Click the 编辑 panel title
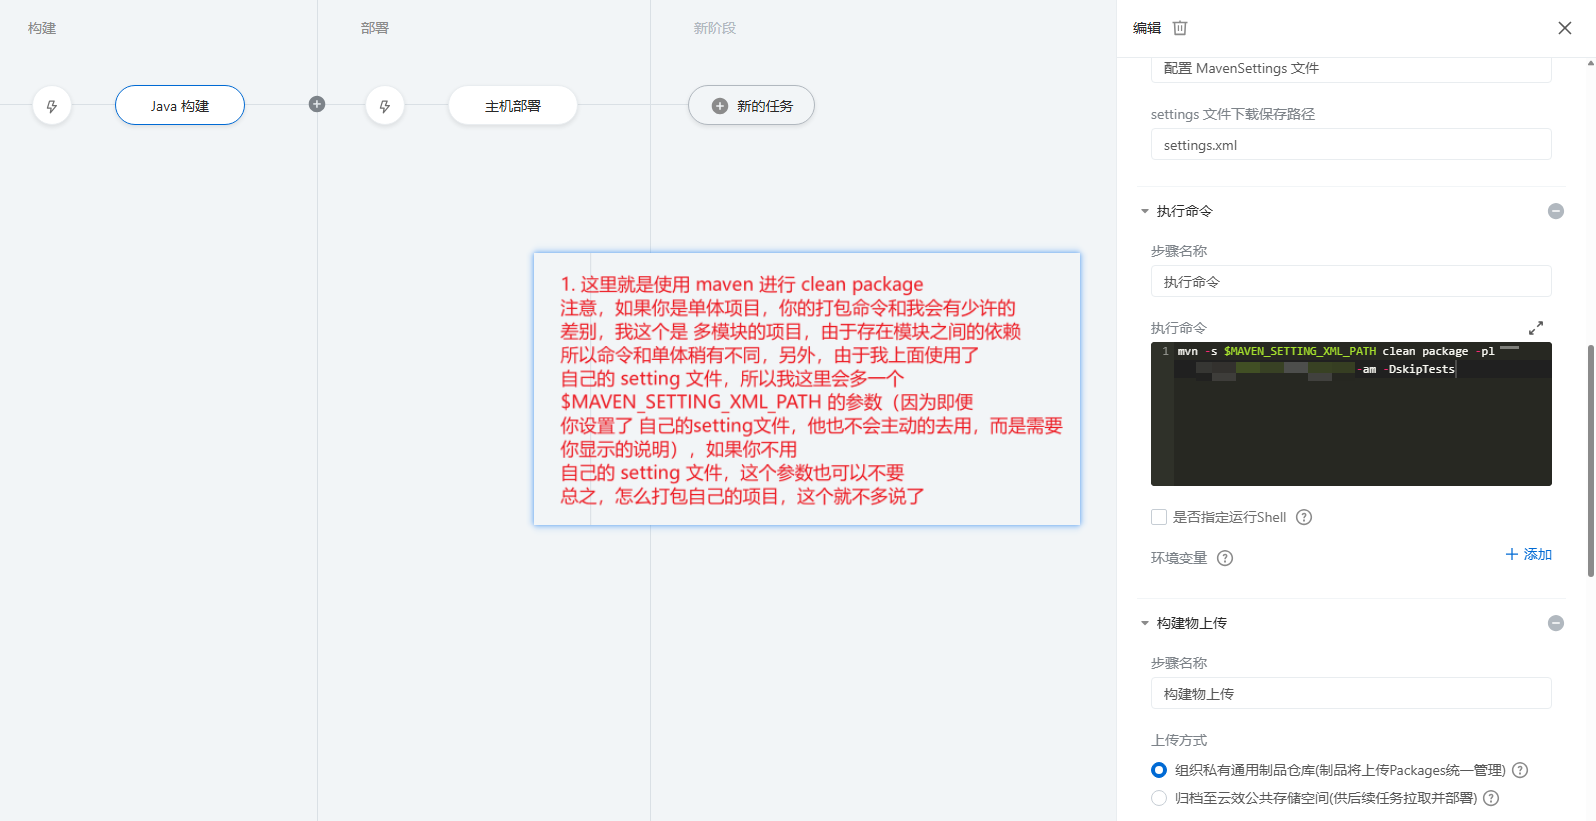The width and height of the screenshot is (1596, 821). (x=1147, y=28)
